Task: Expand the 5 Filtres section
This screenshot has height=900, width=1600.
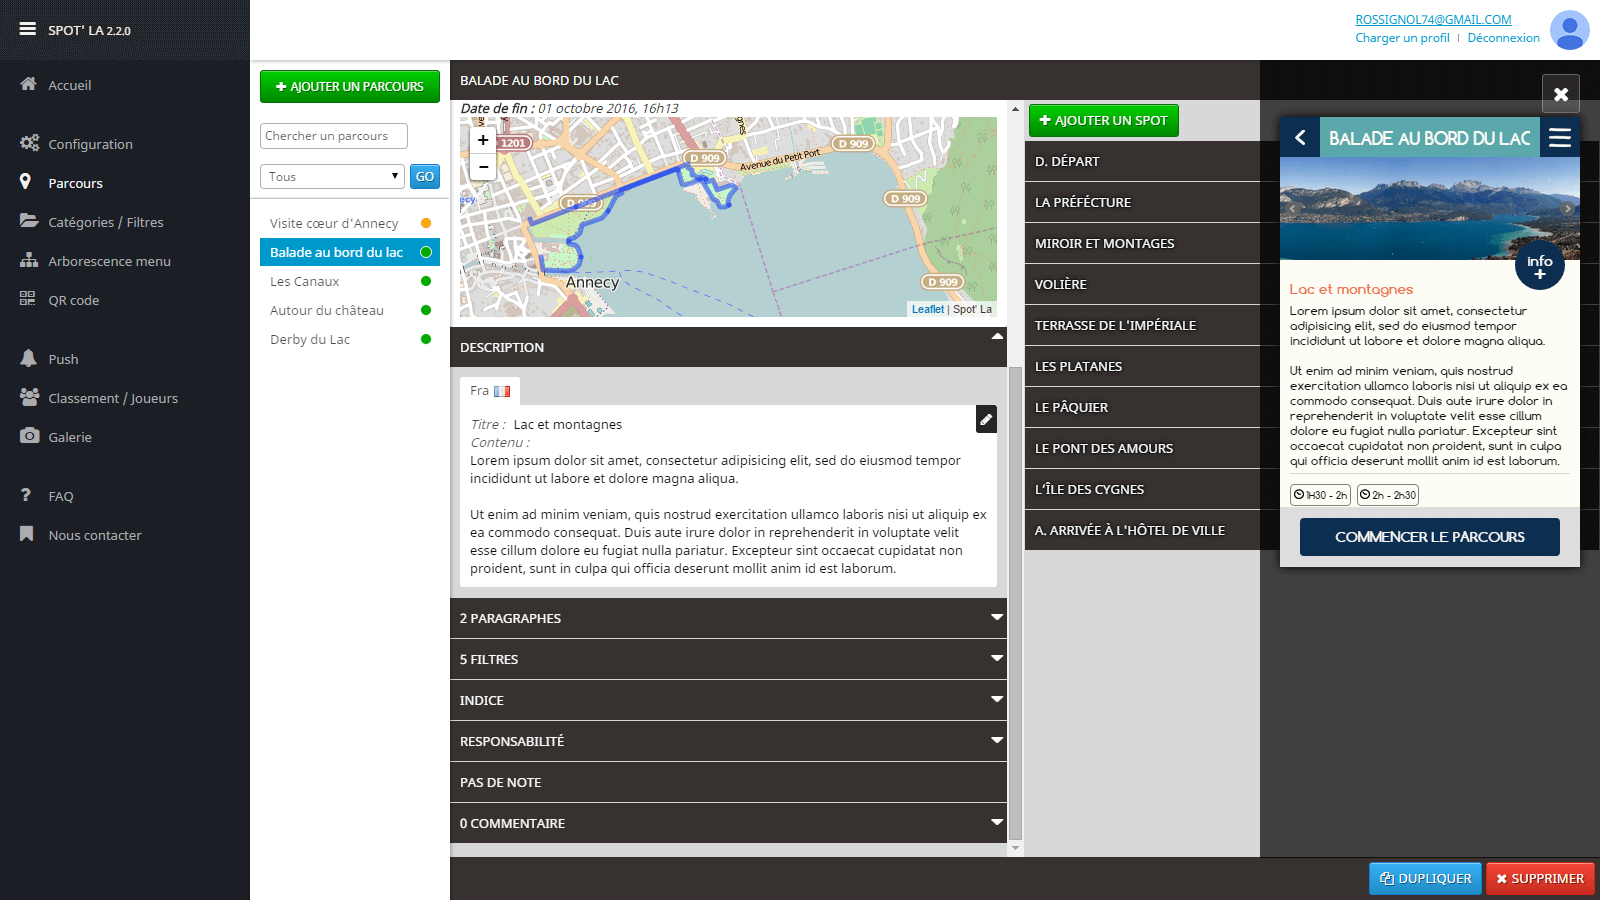Action: point(728,659)
